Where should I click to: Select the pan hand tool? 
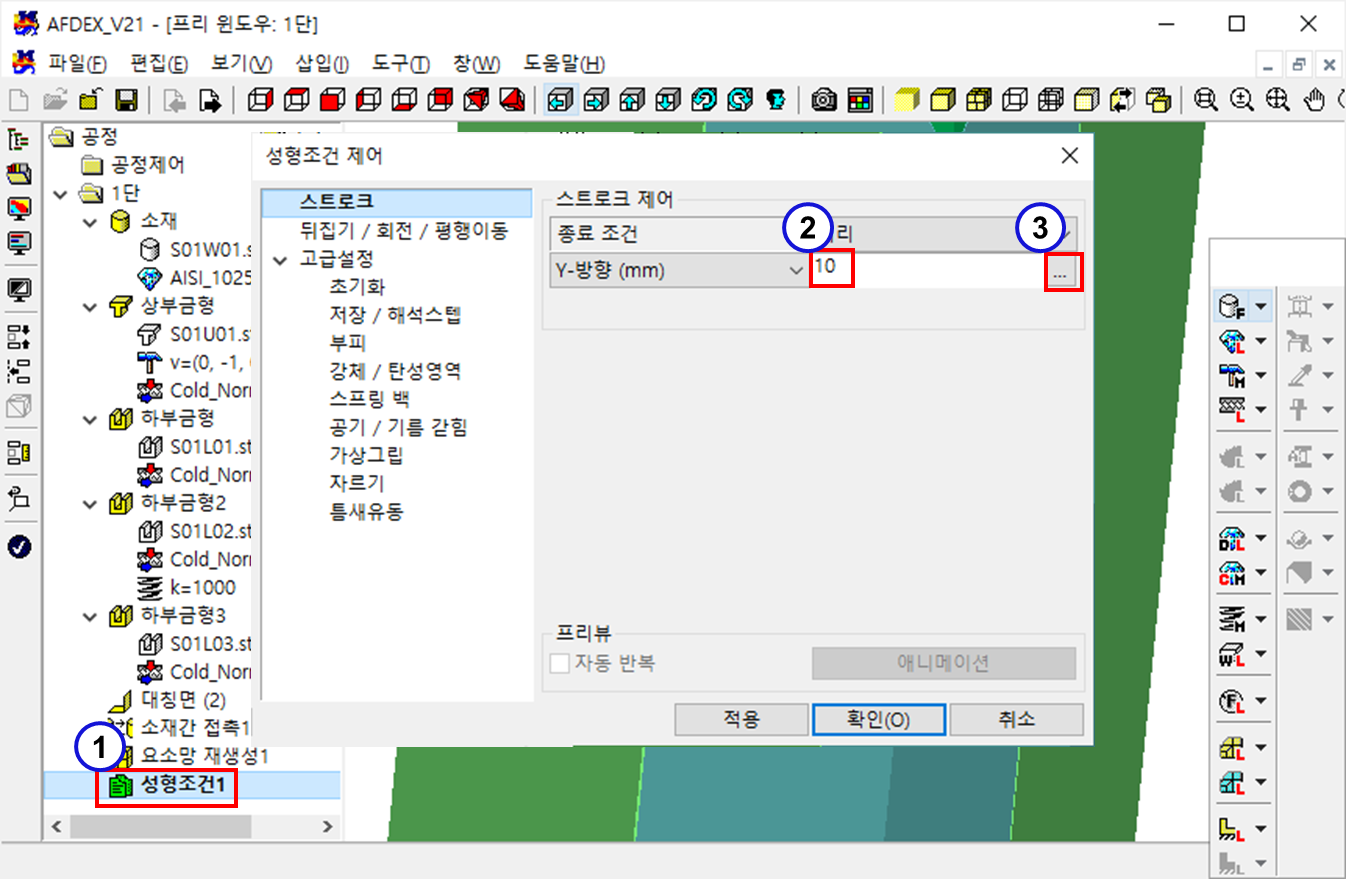pos(1316,100)
